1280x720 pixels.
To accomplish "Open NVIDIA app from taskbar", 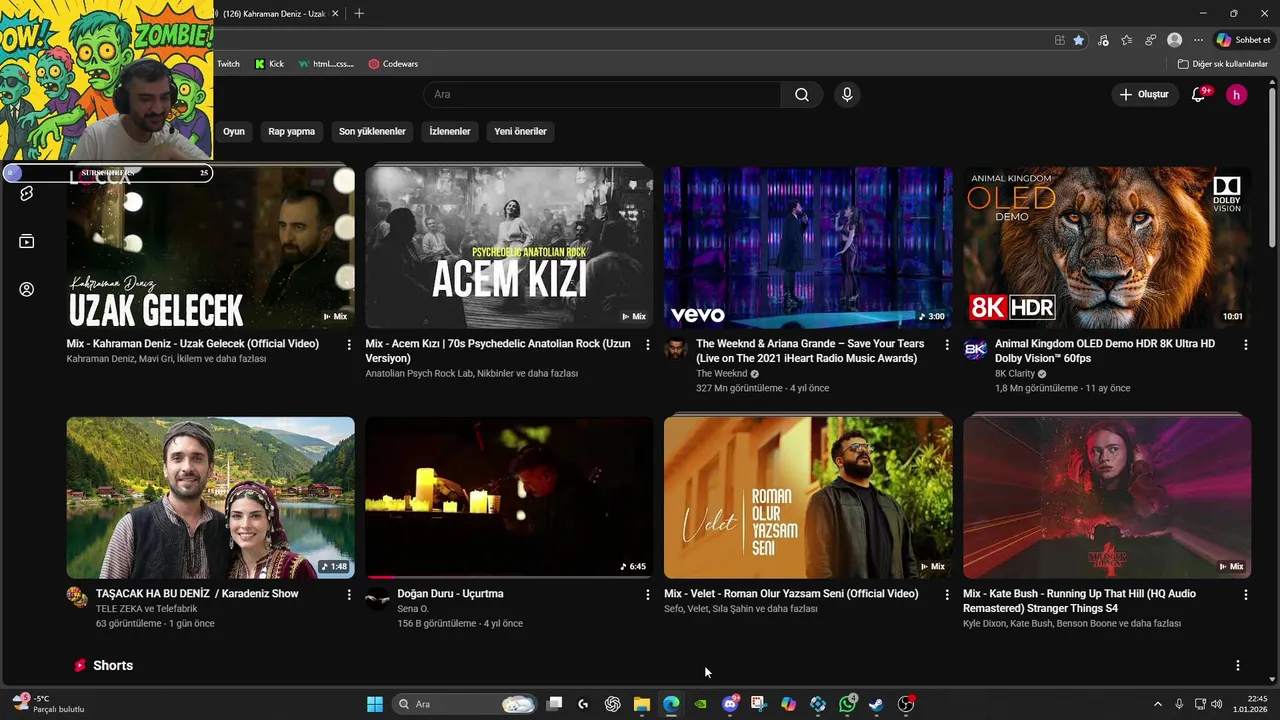I will coord(701,704).
